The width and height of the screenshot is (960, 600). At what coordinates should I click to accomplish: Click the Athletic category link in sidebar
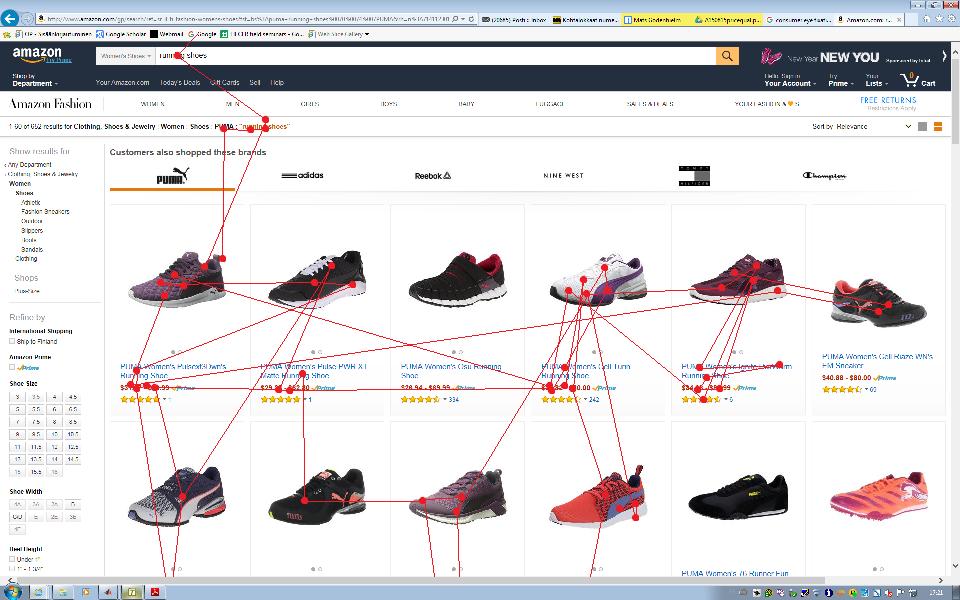[x=31, y=203]
